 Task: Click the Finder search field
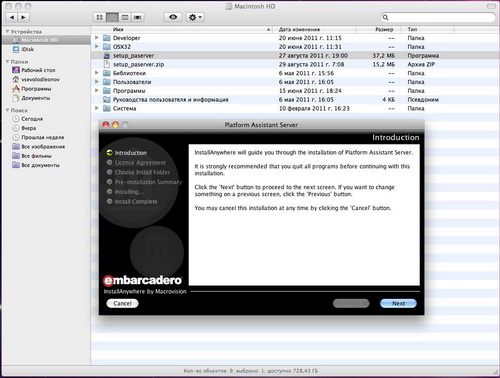[x=438, y=17]
